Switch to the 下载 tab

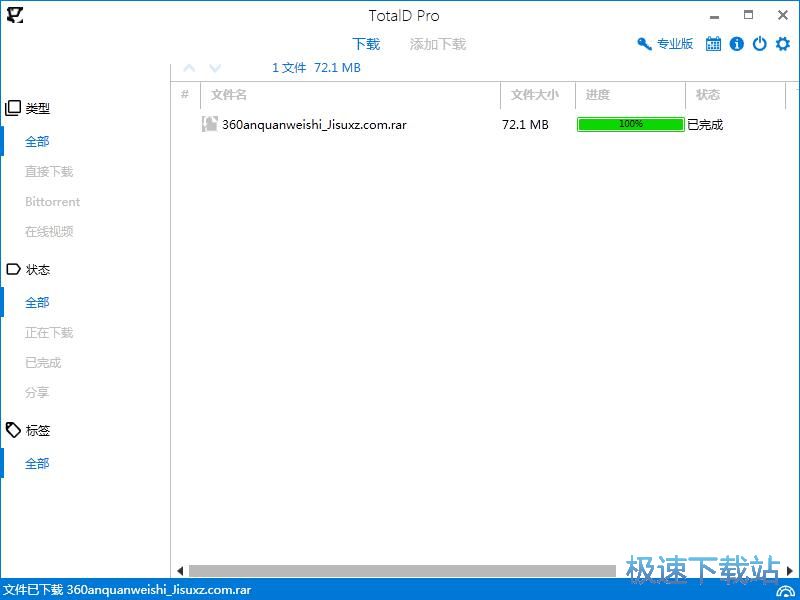(x=366, y=44)
